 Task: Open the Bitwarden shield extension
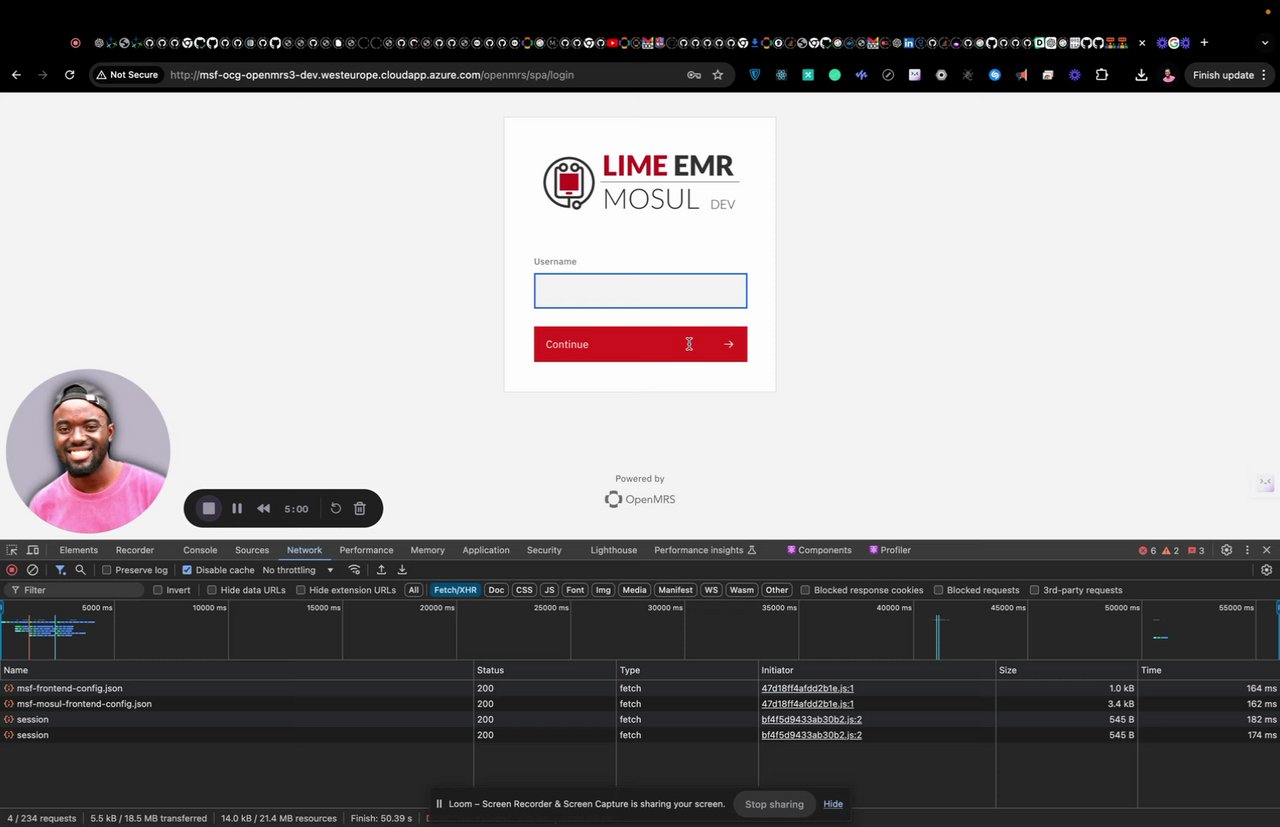coord(755,75)
